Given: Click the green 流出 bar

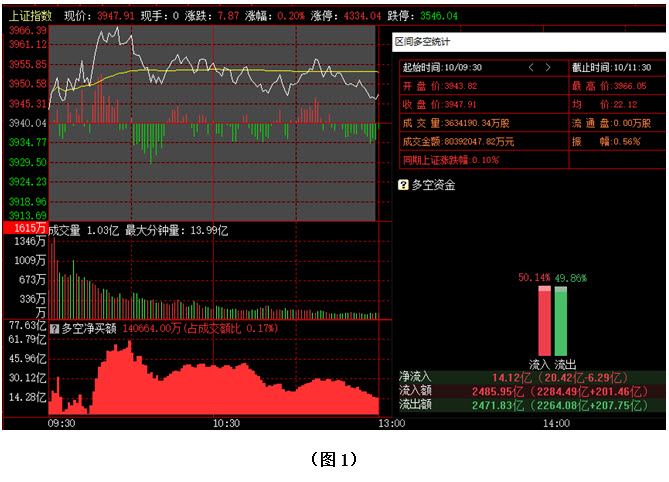Looking at the screenshot, I should (x=561, y=321).
